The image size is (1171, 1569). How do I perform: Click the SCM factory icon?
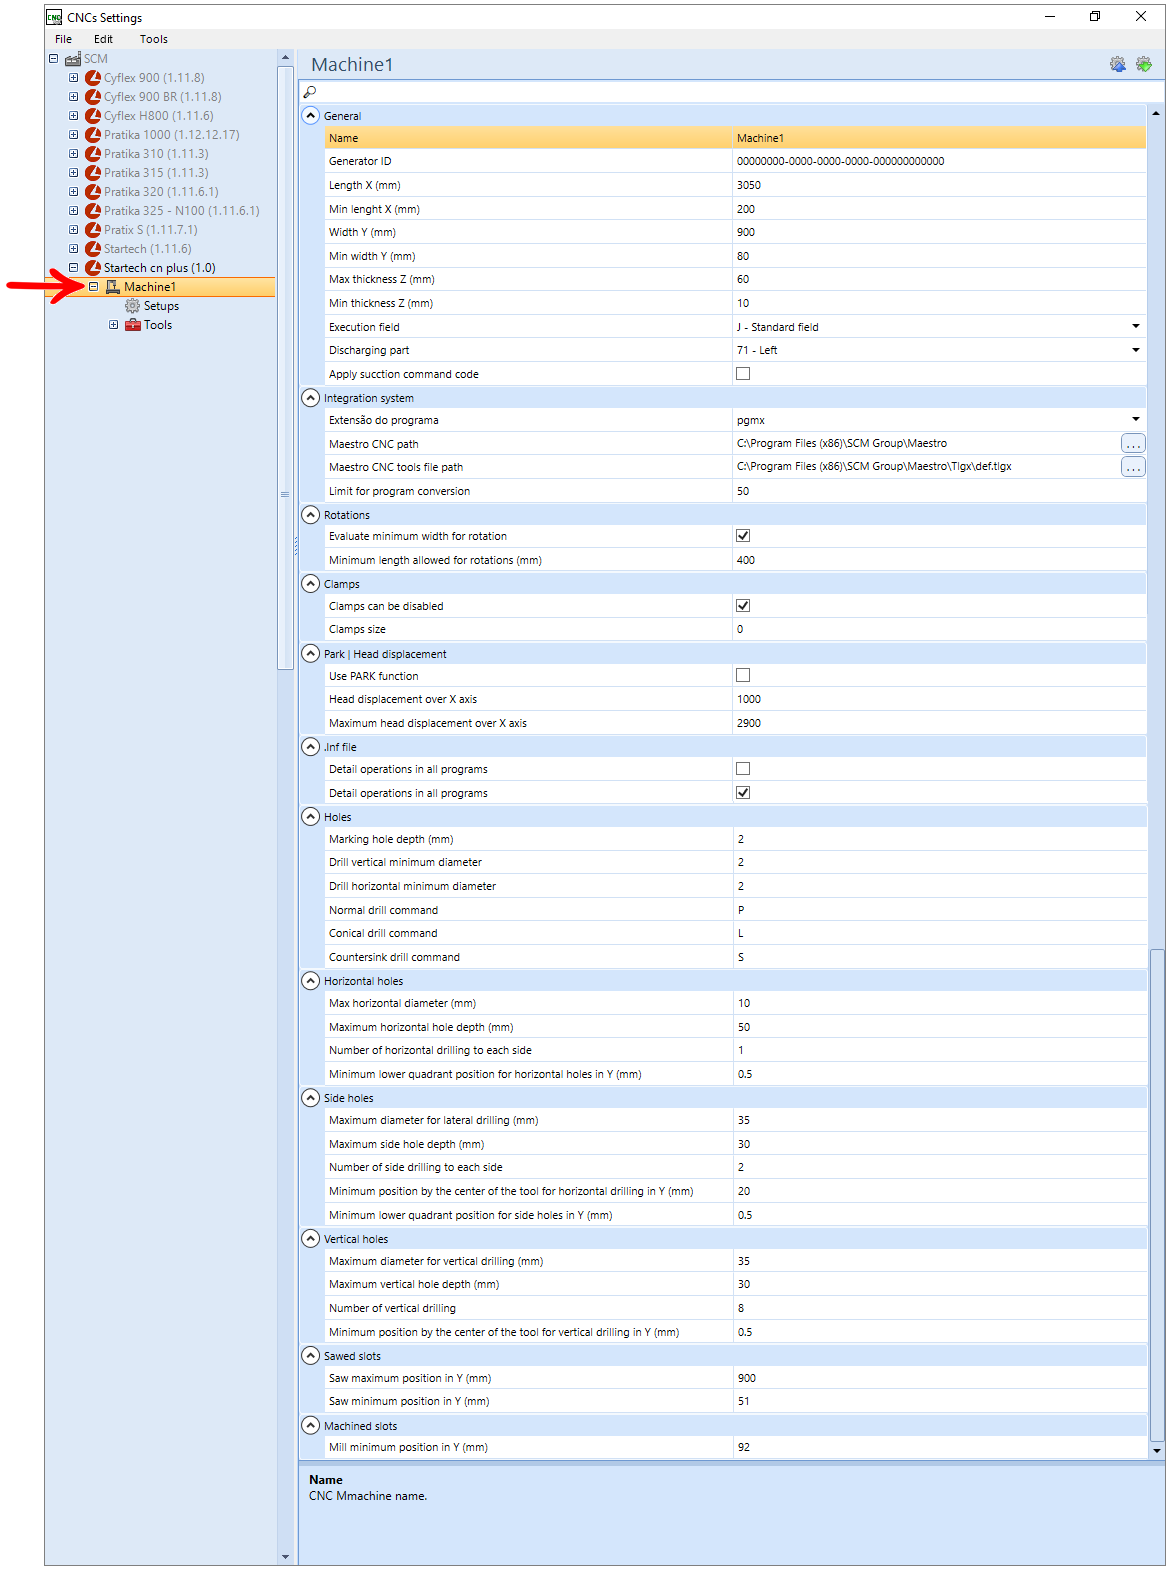pos(73,59)
